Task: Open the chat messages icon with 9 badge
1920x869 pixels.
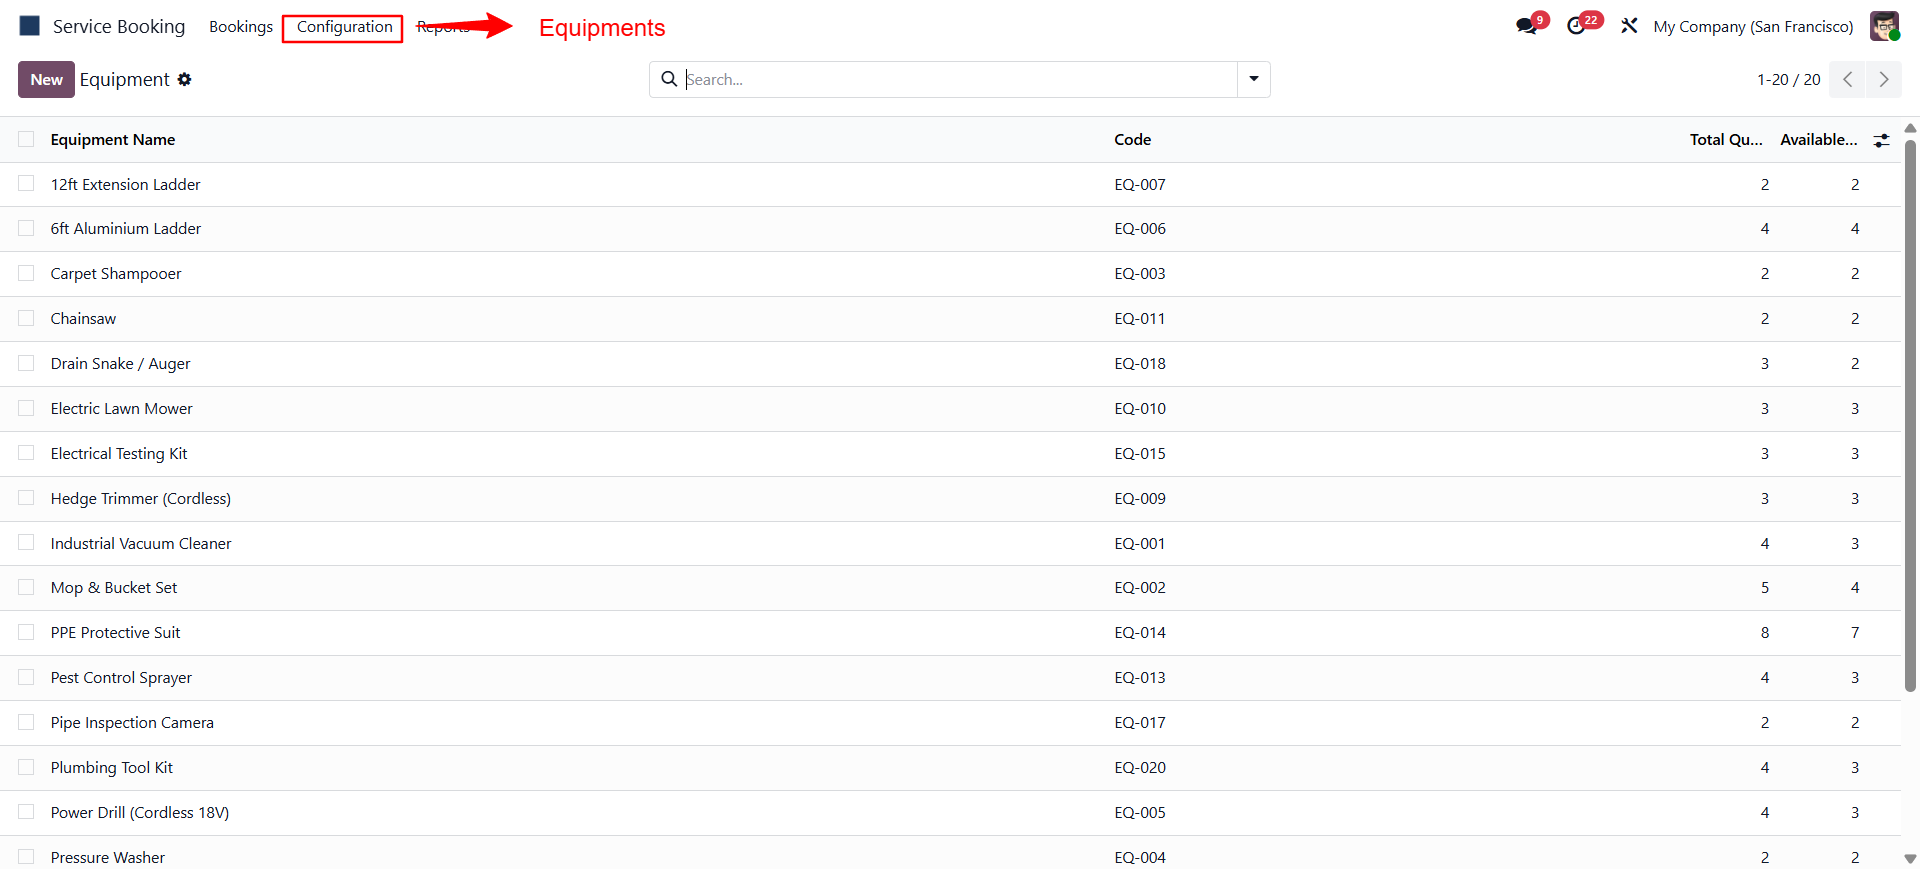Action: [x=1527, y=26]
